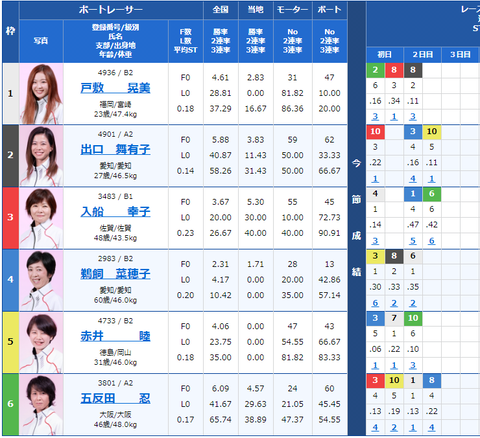Select the ボートレーサー column group header

point(111,10)
